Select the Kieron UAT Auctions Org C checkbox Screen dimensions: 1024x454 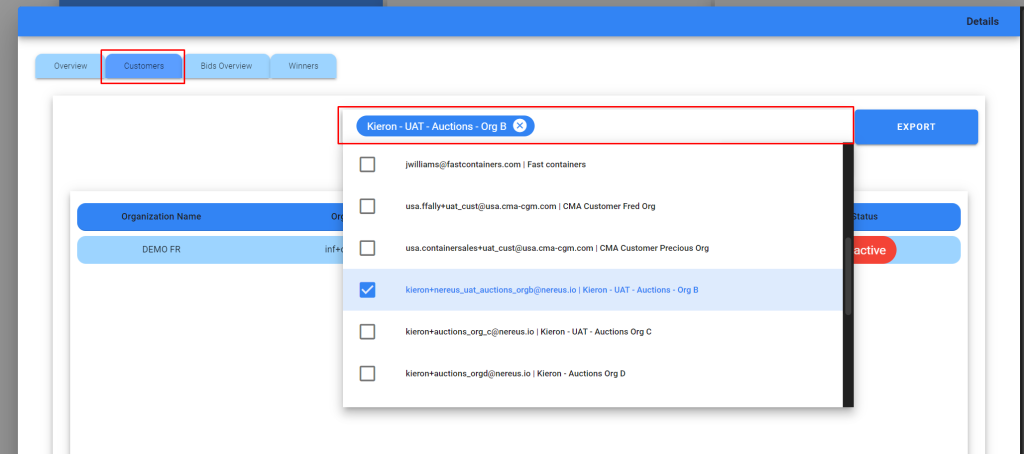[x=367, y=331]
